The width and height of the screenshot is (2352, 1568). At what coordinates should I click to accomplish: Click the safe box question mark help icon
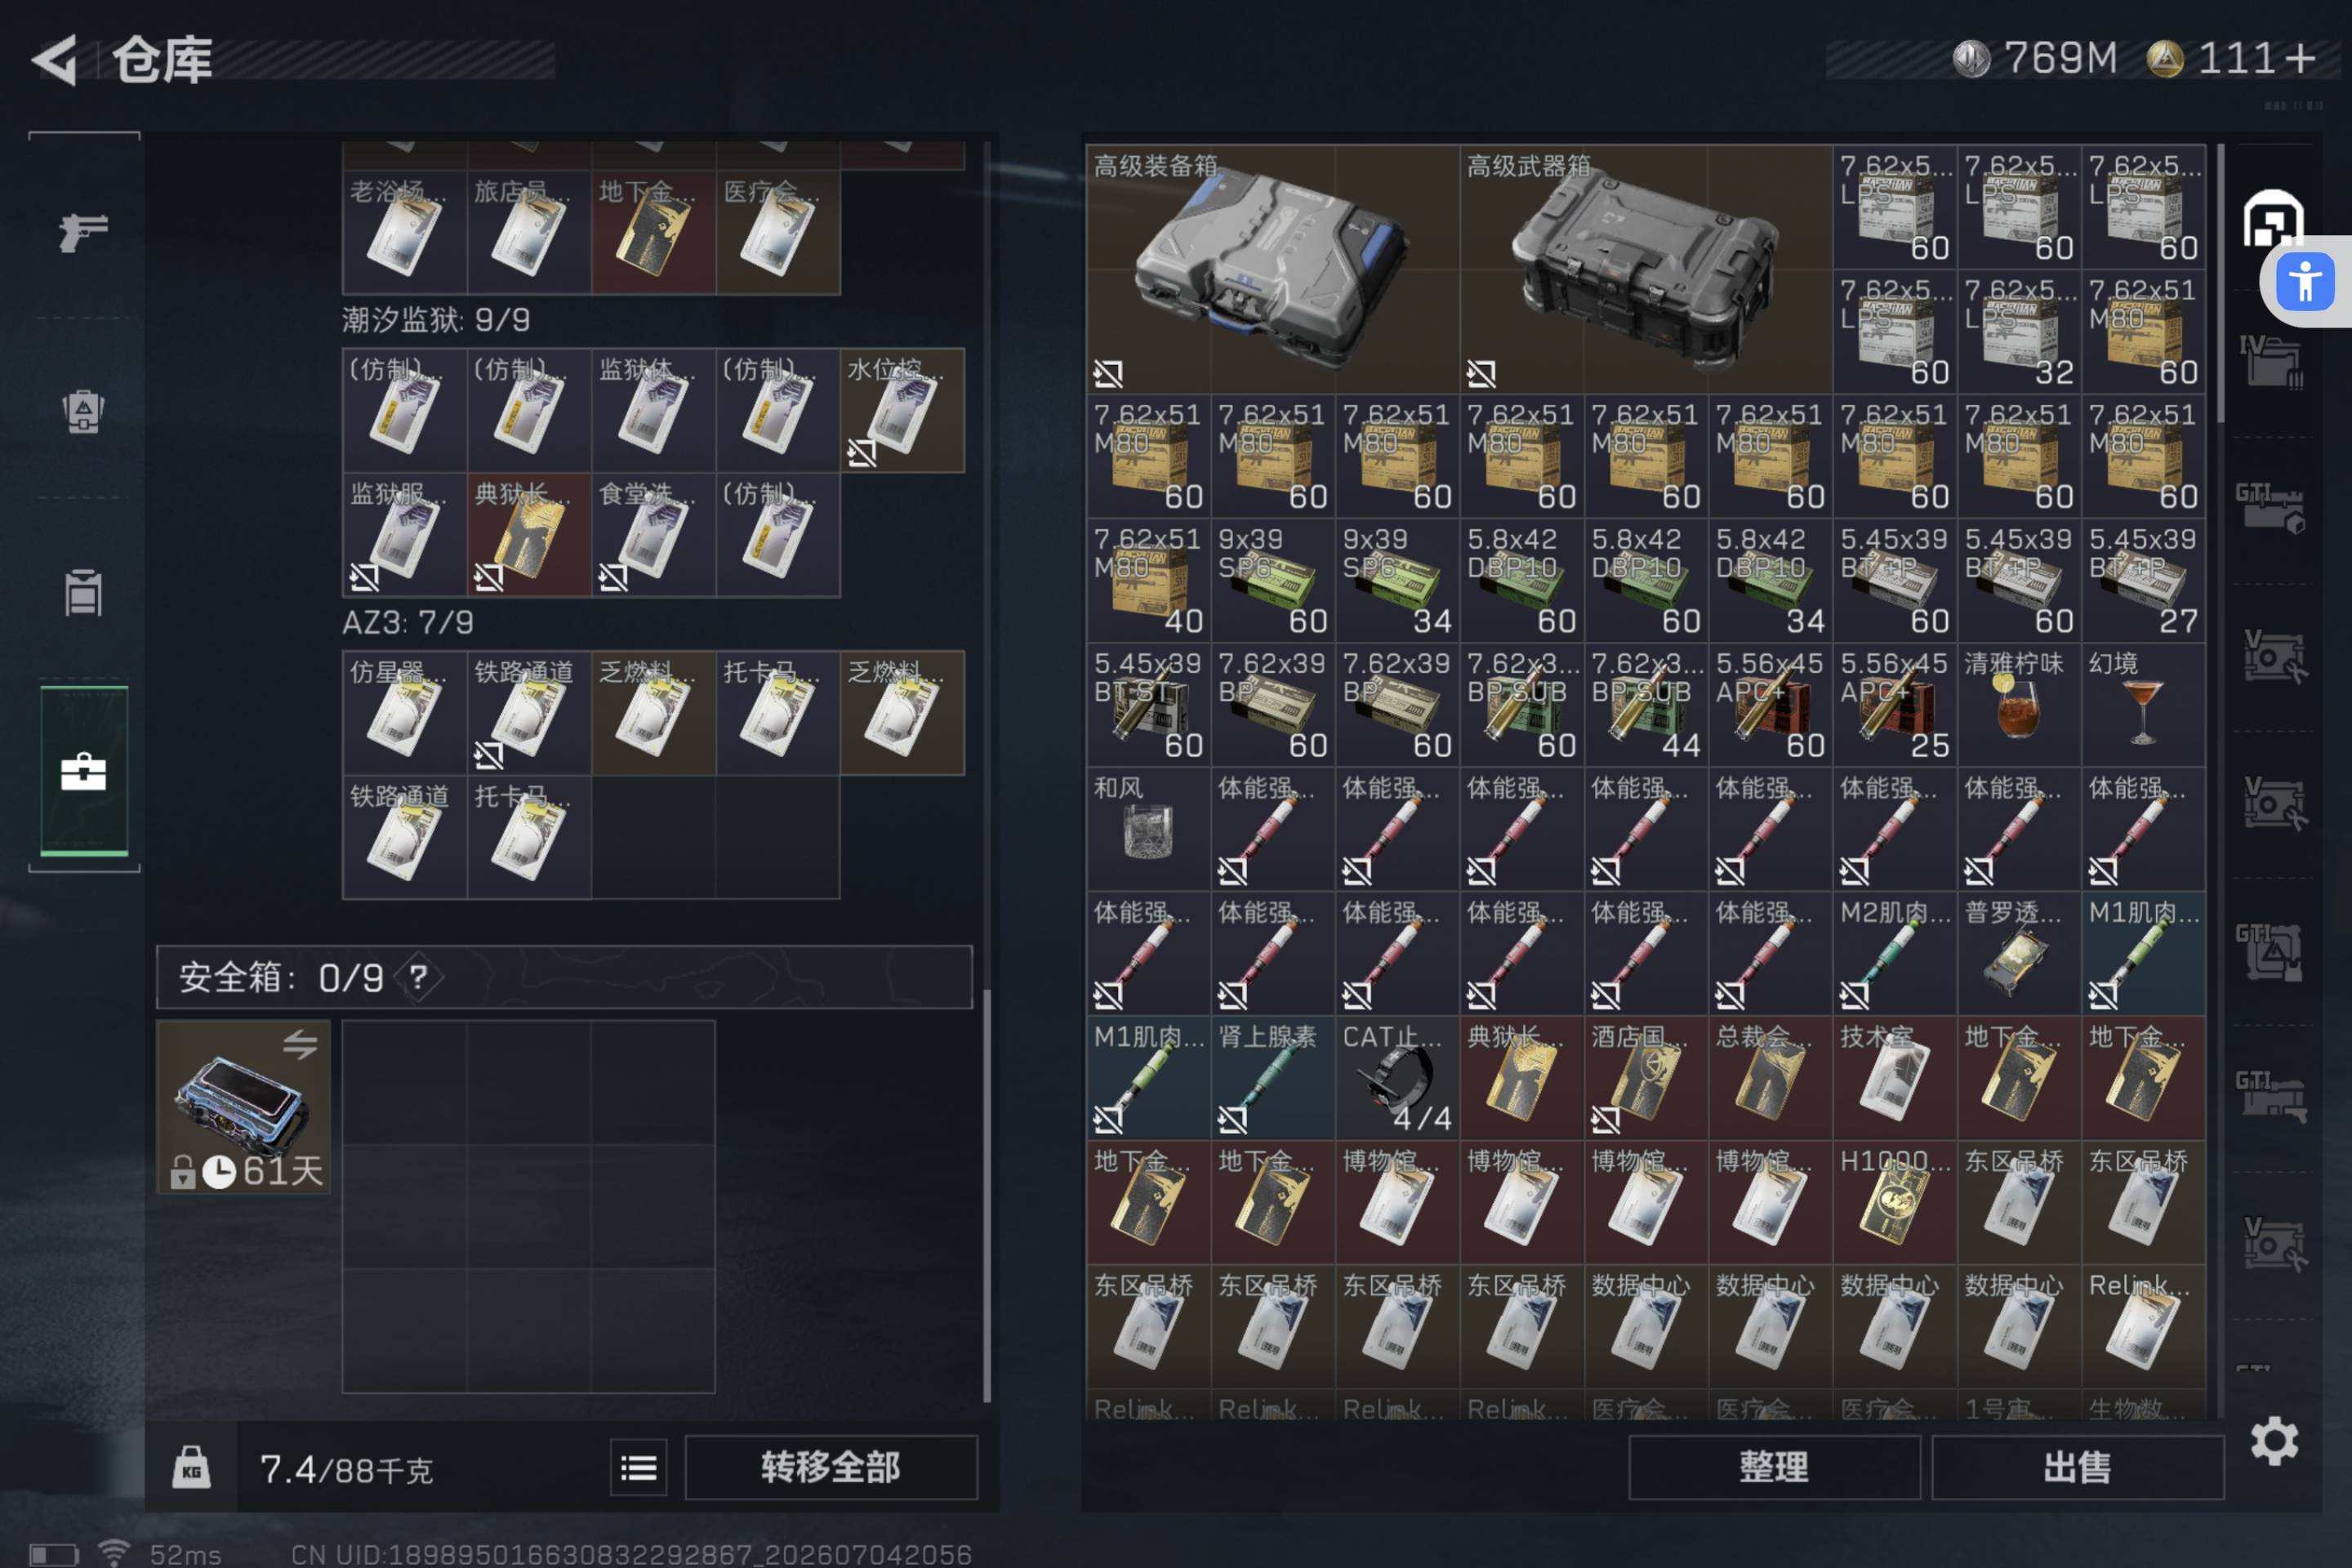419,977
